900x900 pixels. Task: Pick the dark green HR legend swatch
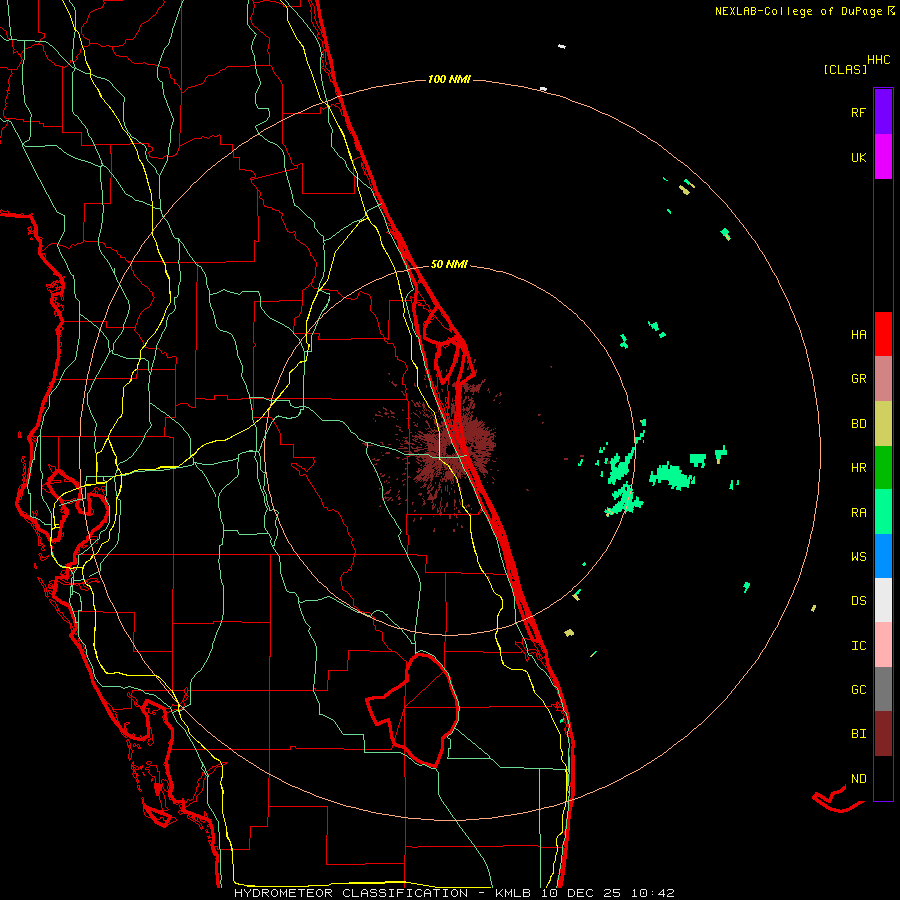883,468
